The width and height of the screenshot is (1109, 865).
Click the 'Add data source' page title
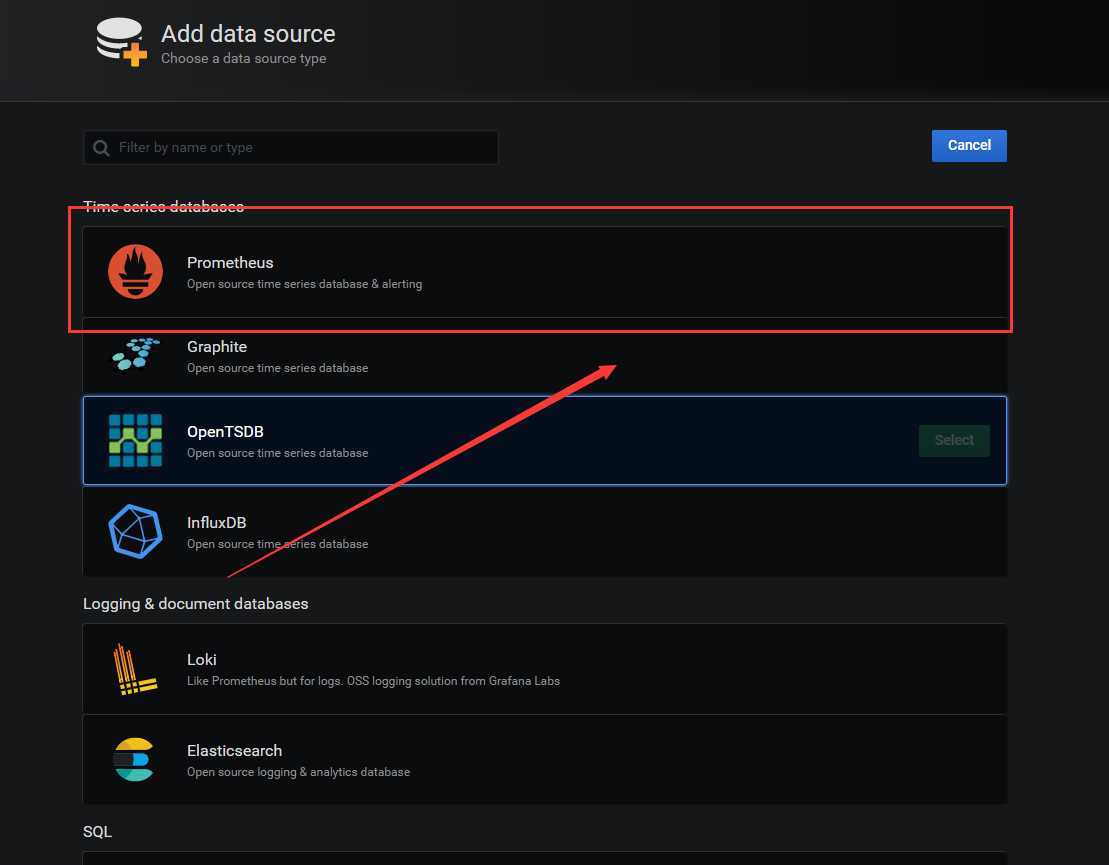click(x=248, y=34)
